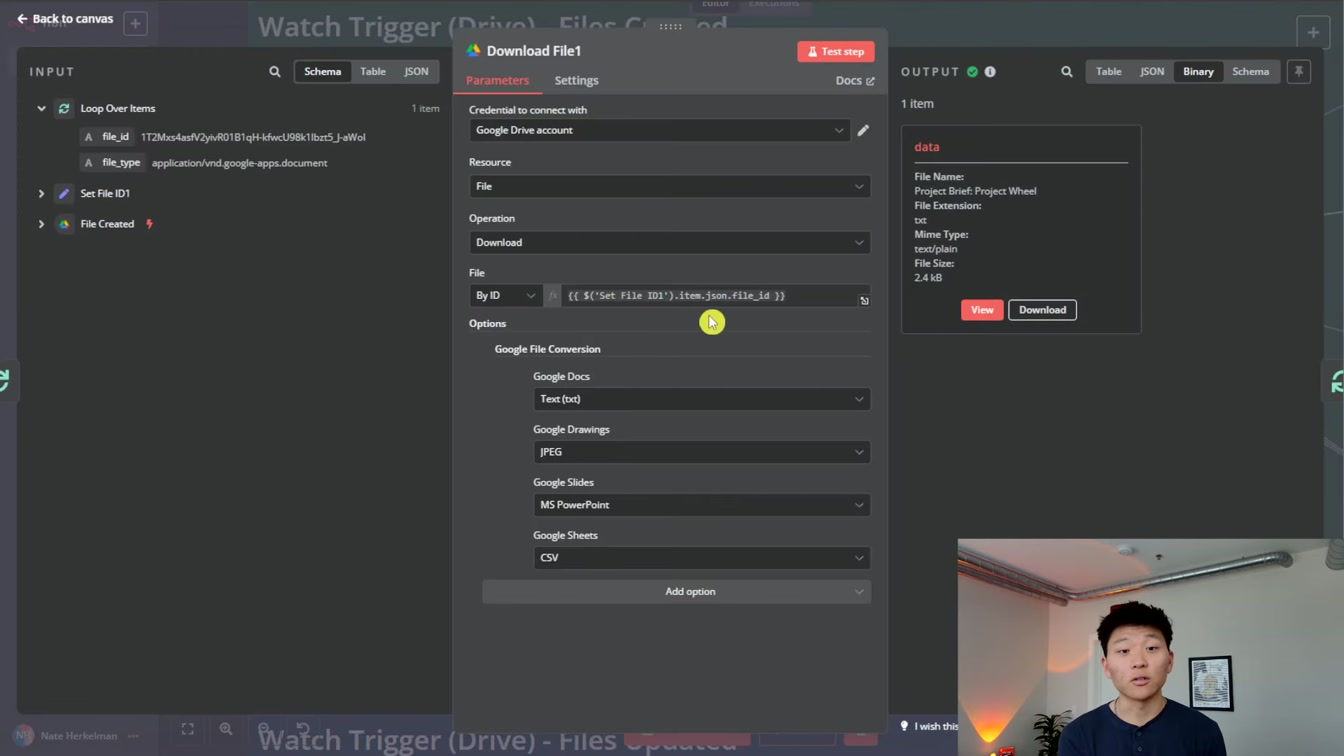Click the left edge refresh arrows icon
Screen dimensions: 1344x756
pos(5,380)
